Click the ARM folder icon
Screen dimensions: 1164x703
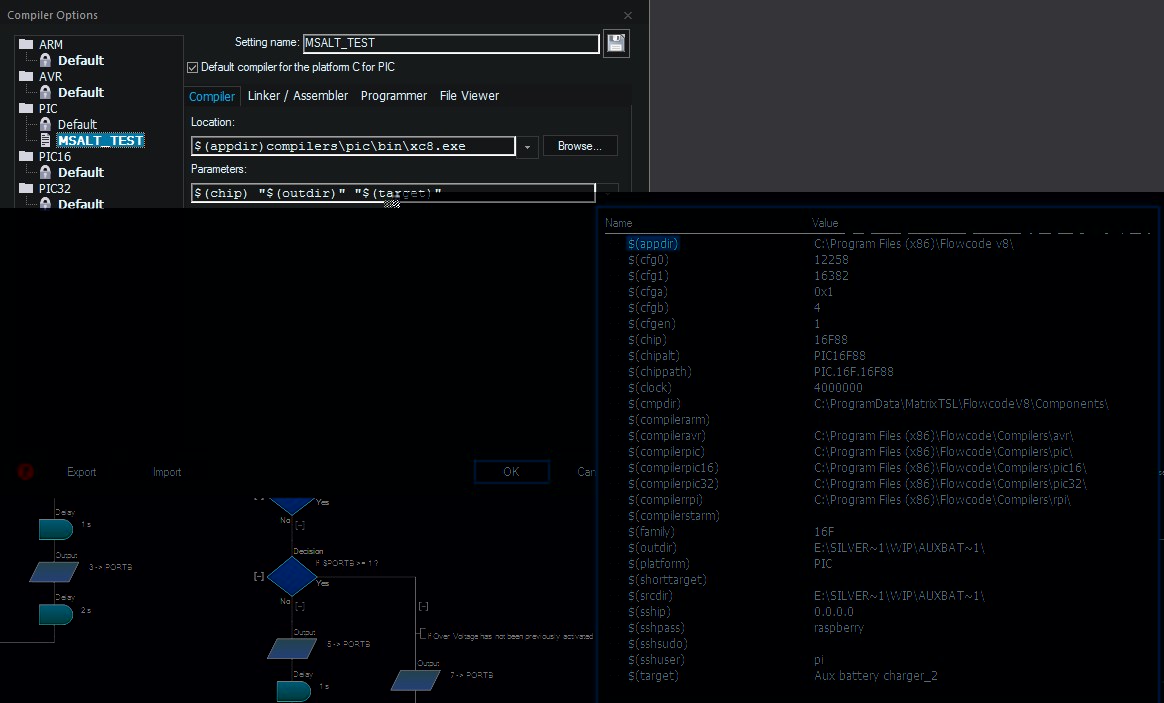tap(26, 44)
